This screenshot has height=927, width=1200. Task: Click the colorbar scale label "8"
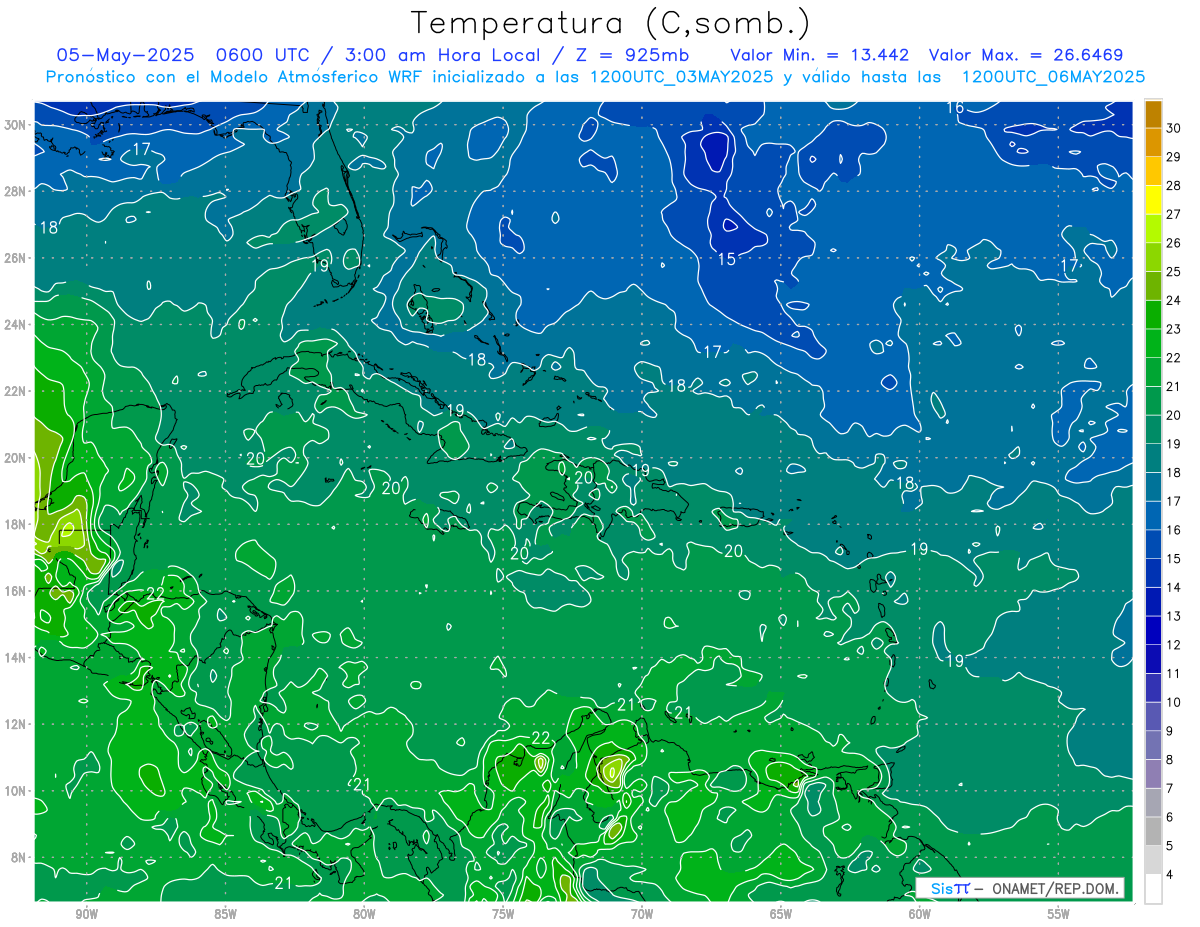pos(1171,759)
